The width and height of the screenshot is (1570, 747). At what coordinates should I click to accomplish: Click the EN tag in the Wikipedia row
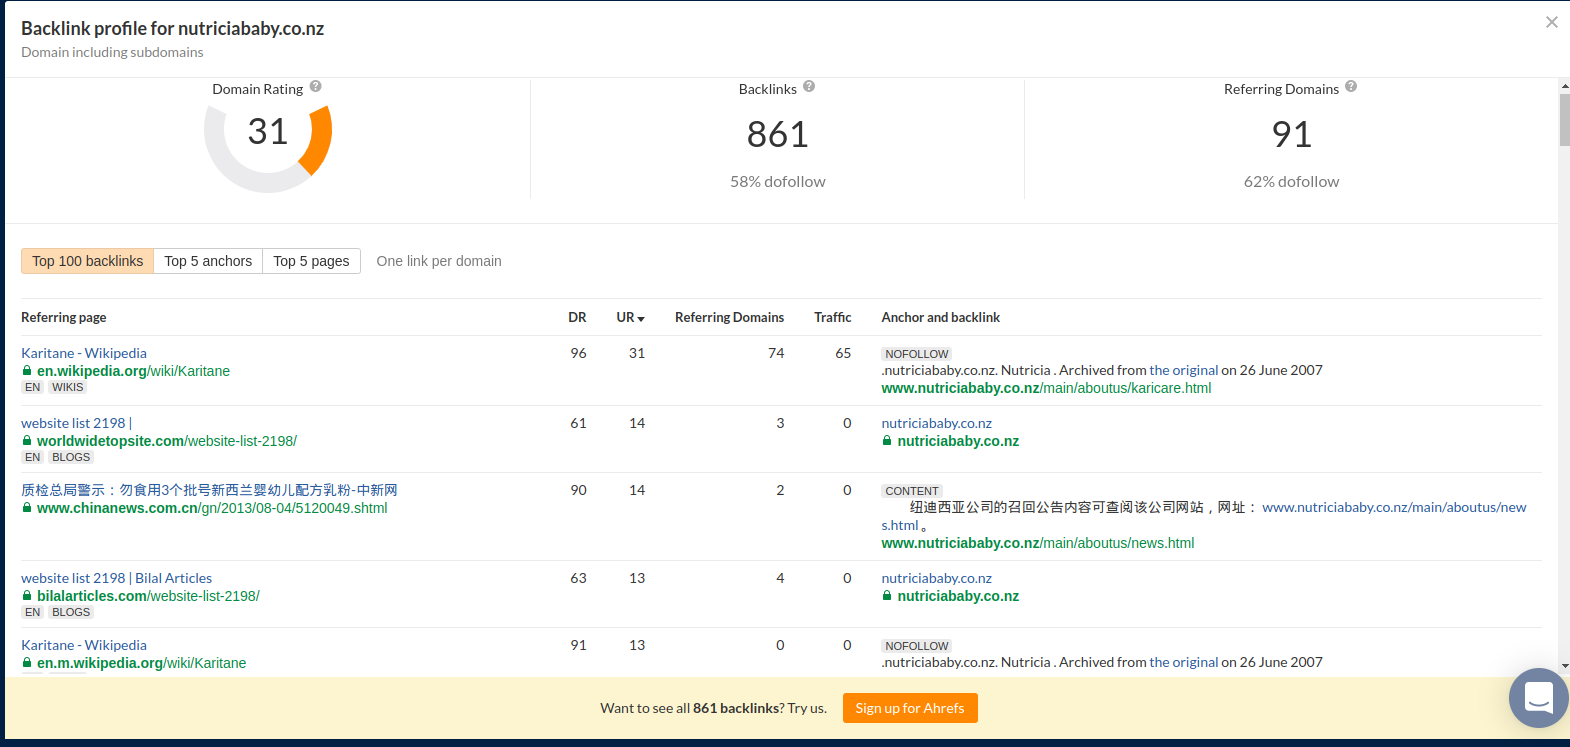[x=33, y=387]
